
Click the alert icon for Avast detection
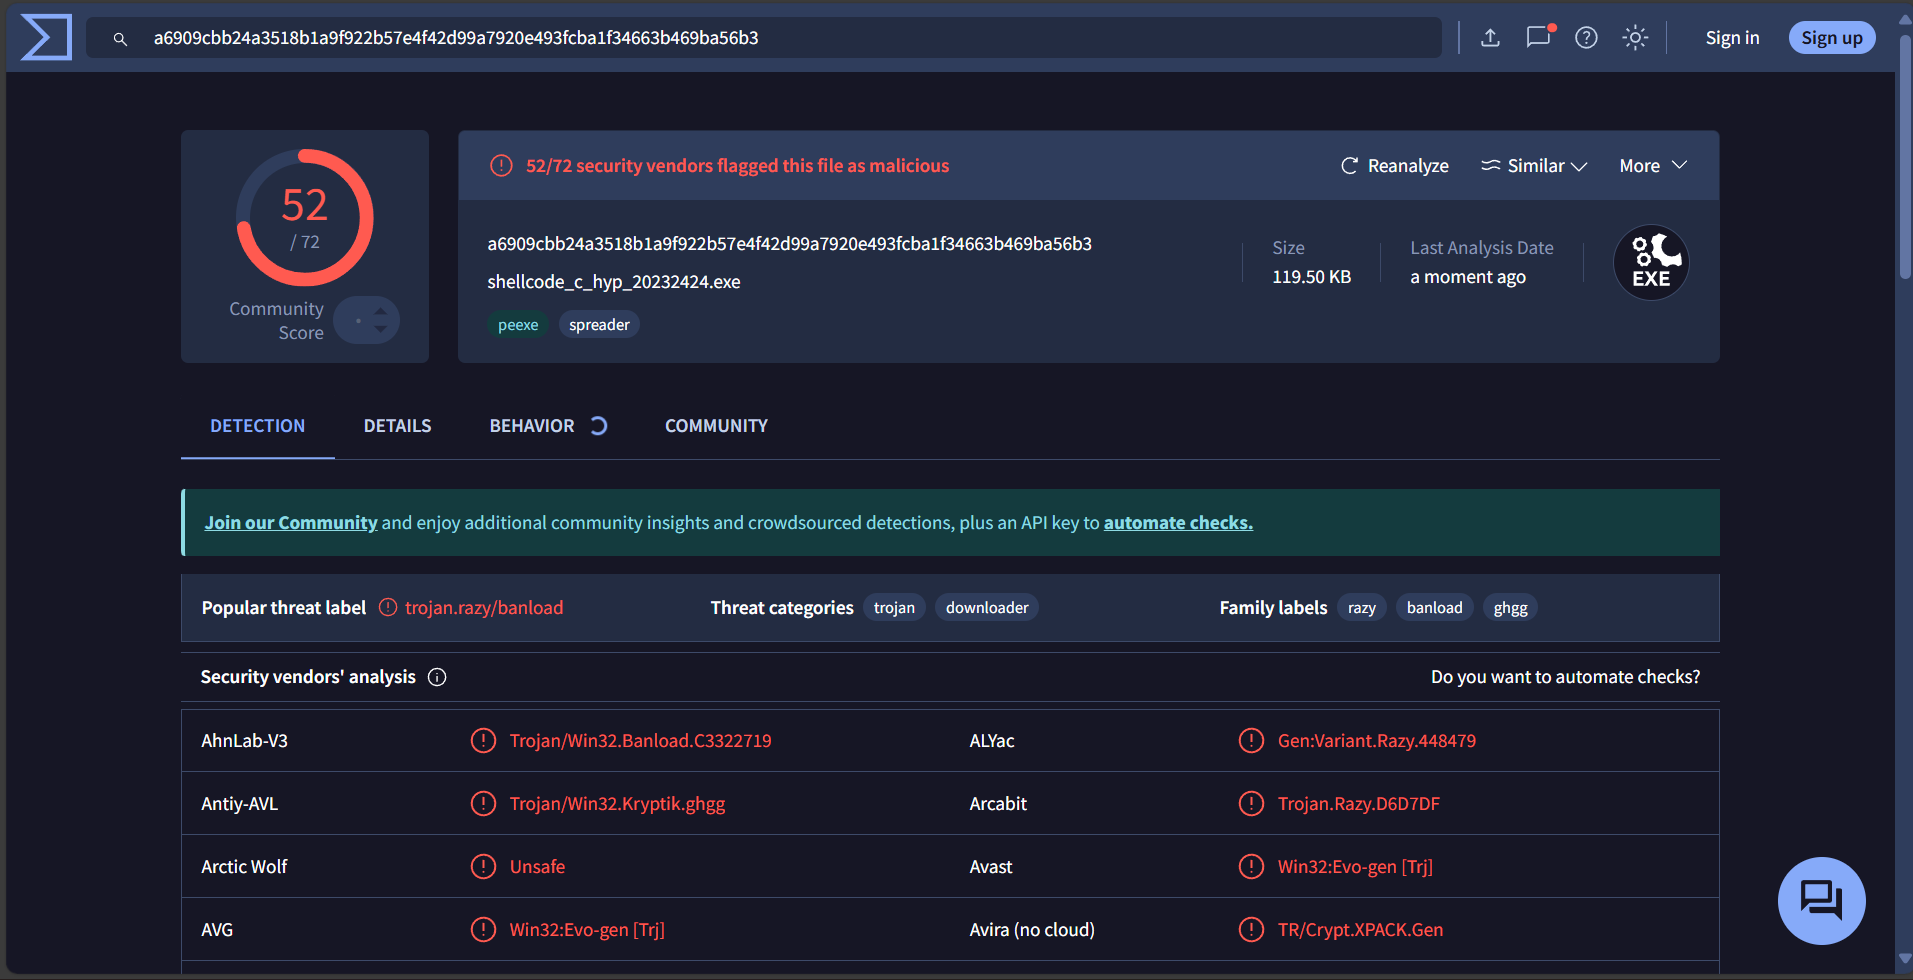[1251, 867]
